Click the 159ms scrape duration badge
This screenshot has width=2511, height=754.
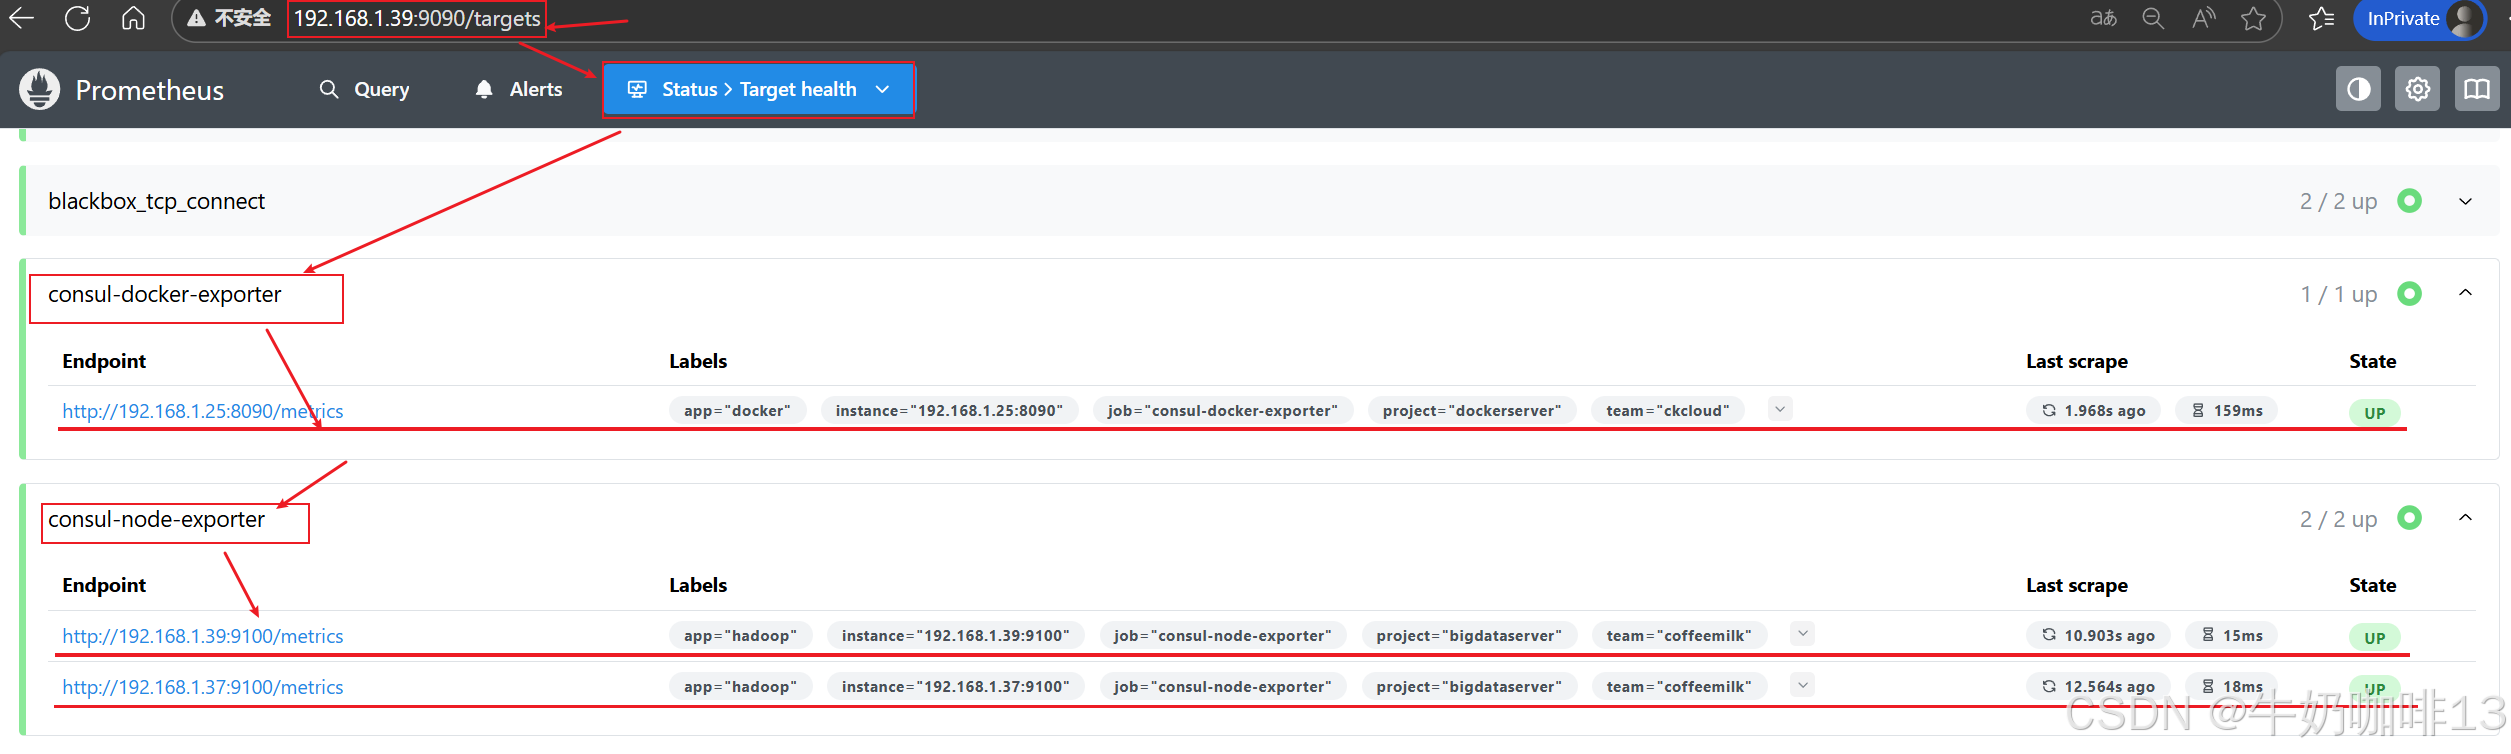tap(2227, 411)
